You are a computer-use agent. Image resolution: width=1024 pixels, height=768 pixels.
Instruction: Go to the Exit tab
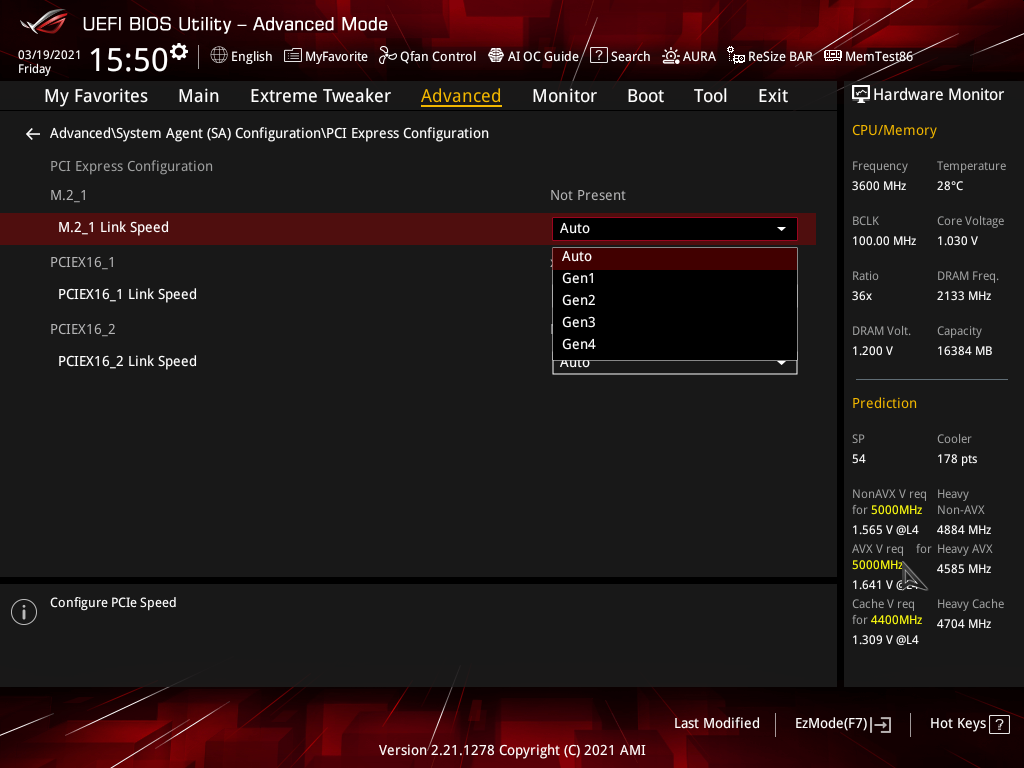[x=773, y=96]
